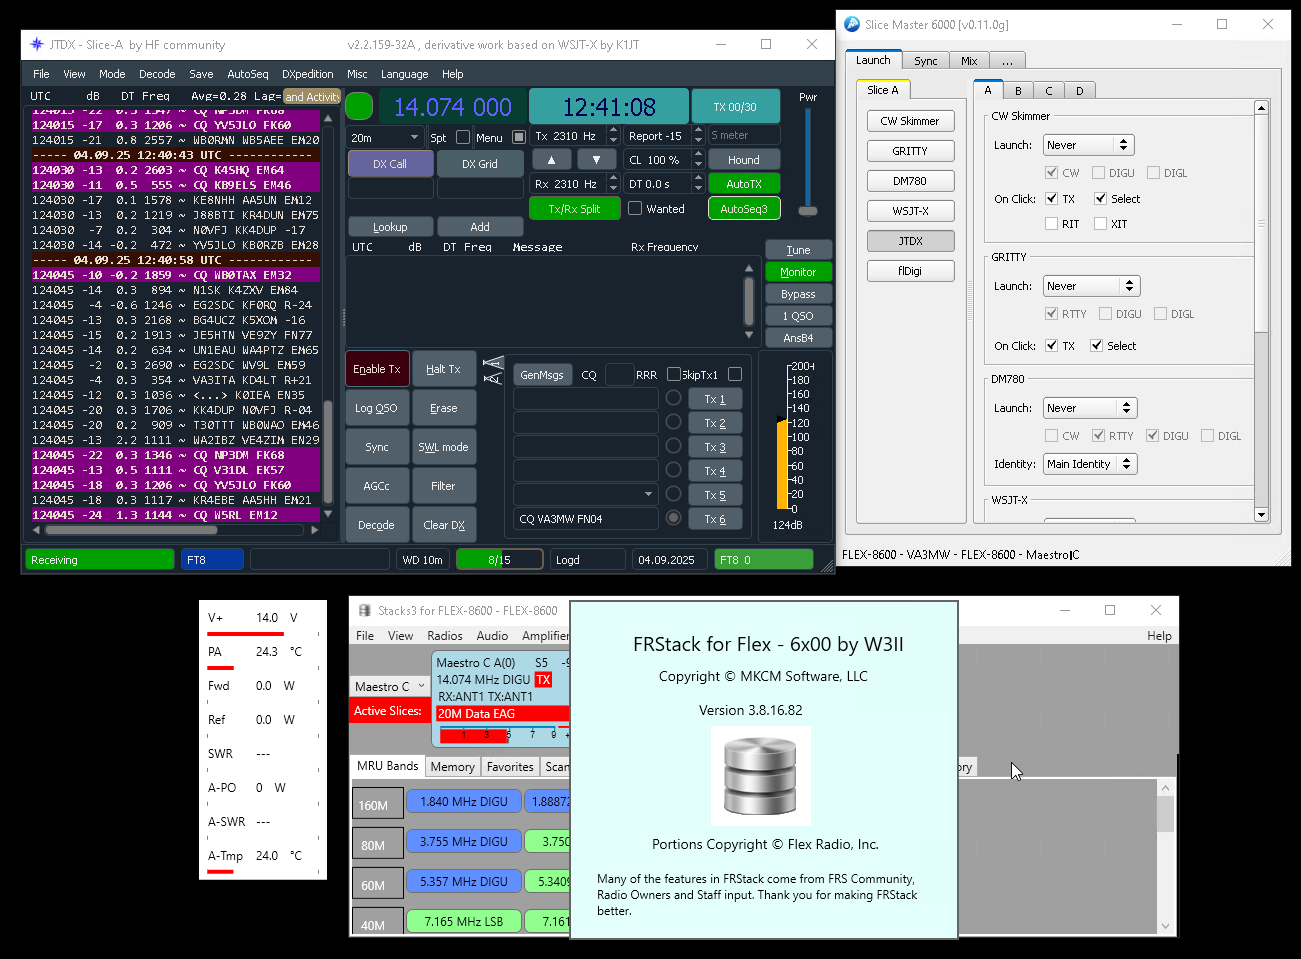Image resolution: width=1301 pixels, height=959 pixels.
Task: Open GRITTY Launch Never dropdown
Action: [1091, 286]
